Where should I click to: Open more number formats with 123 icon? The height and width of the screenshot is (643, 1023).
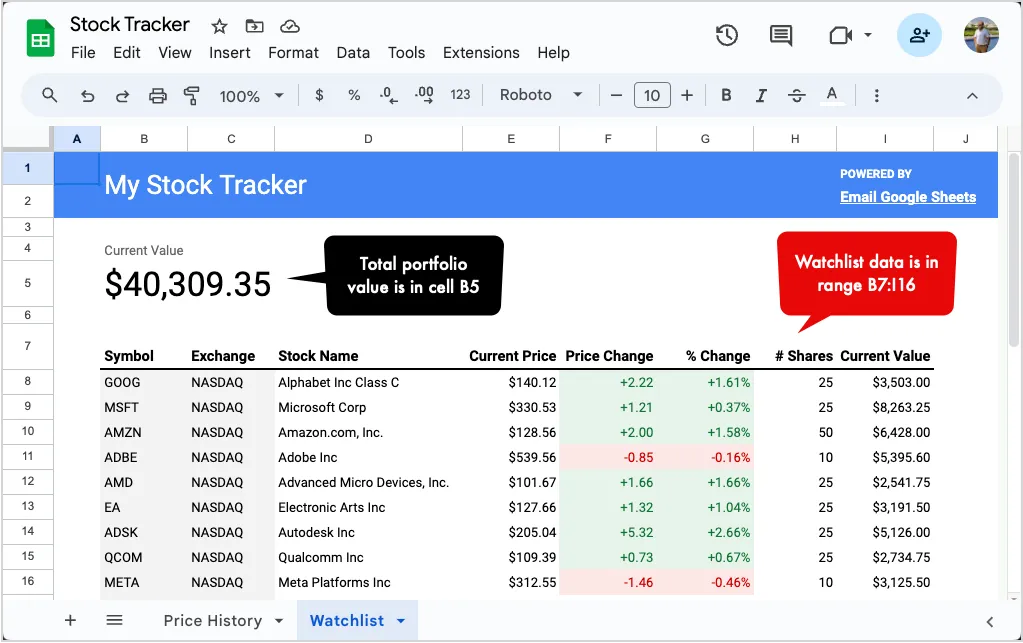coord(459,94)
